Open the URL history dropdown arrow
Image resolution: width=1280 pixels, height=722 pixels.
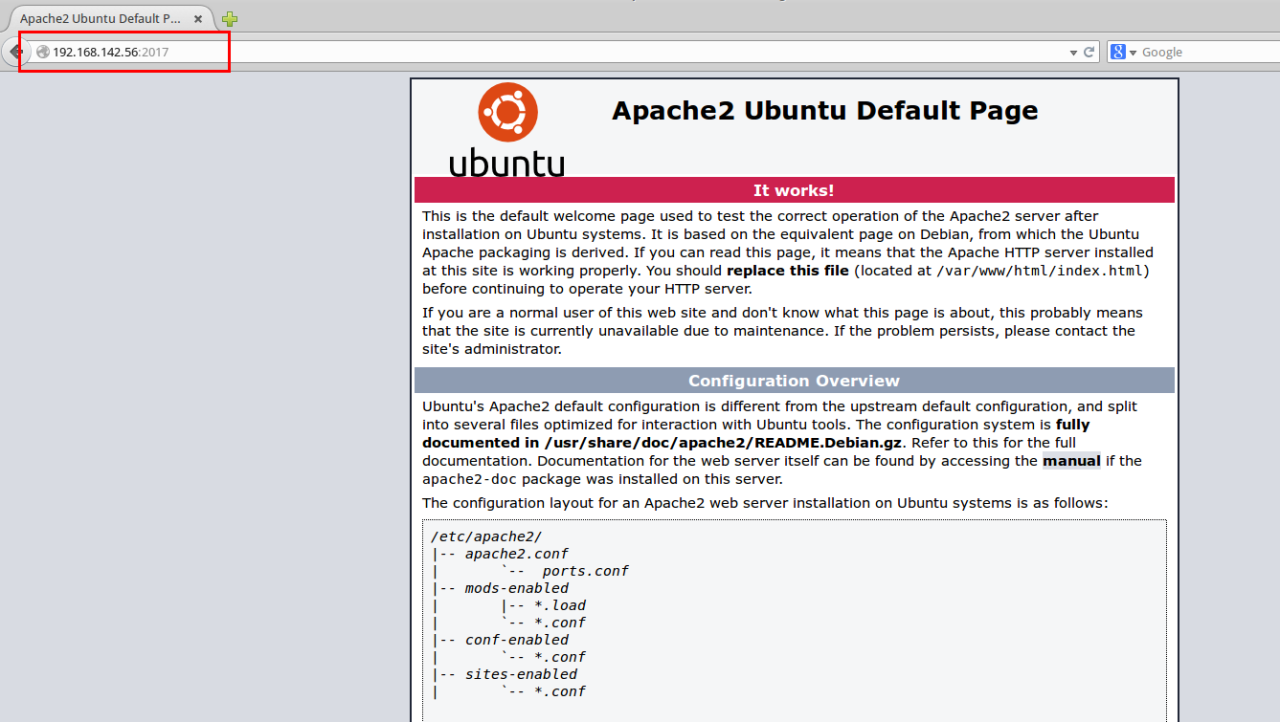pos(1074,52)
